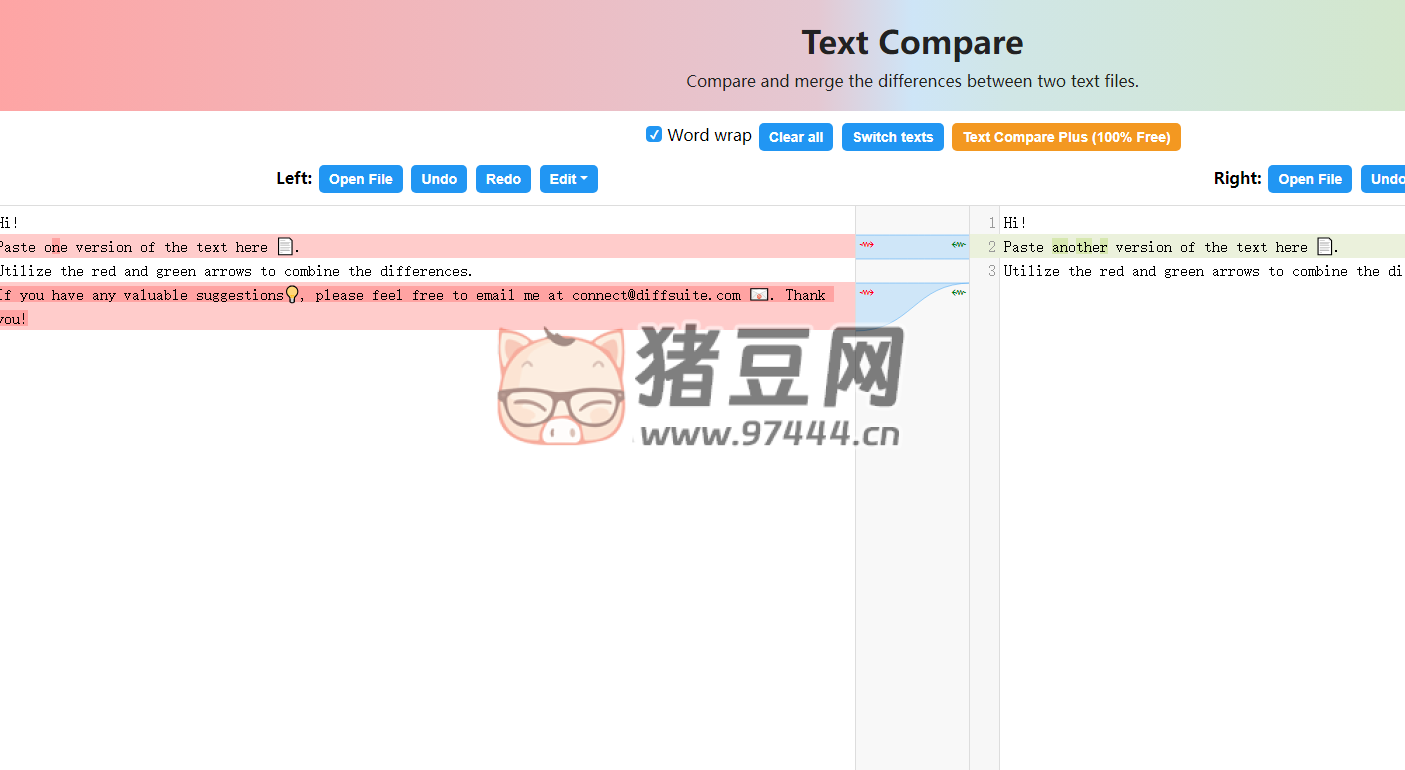Open the Edit dropdown menu

pyautogui.click(x=568, y=179)
